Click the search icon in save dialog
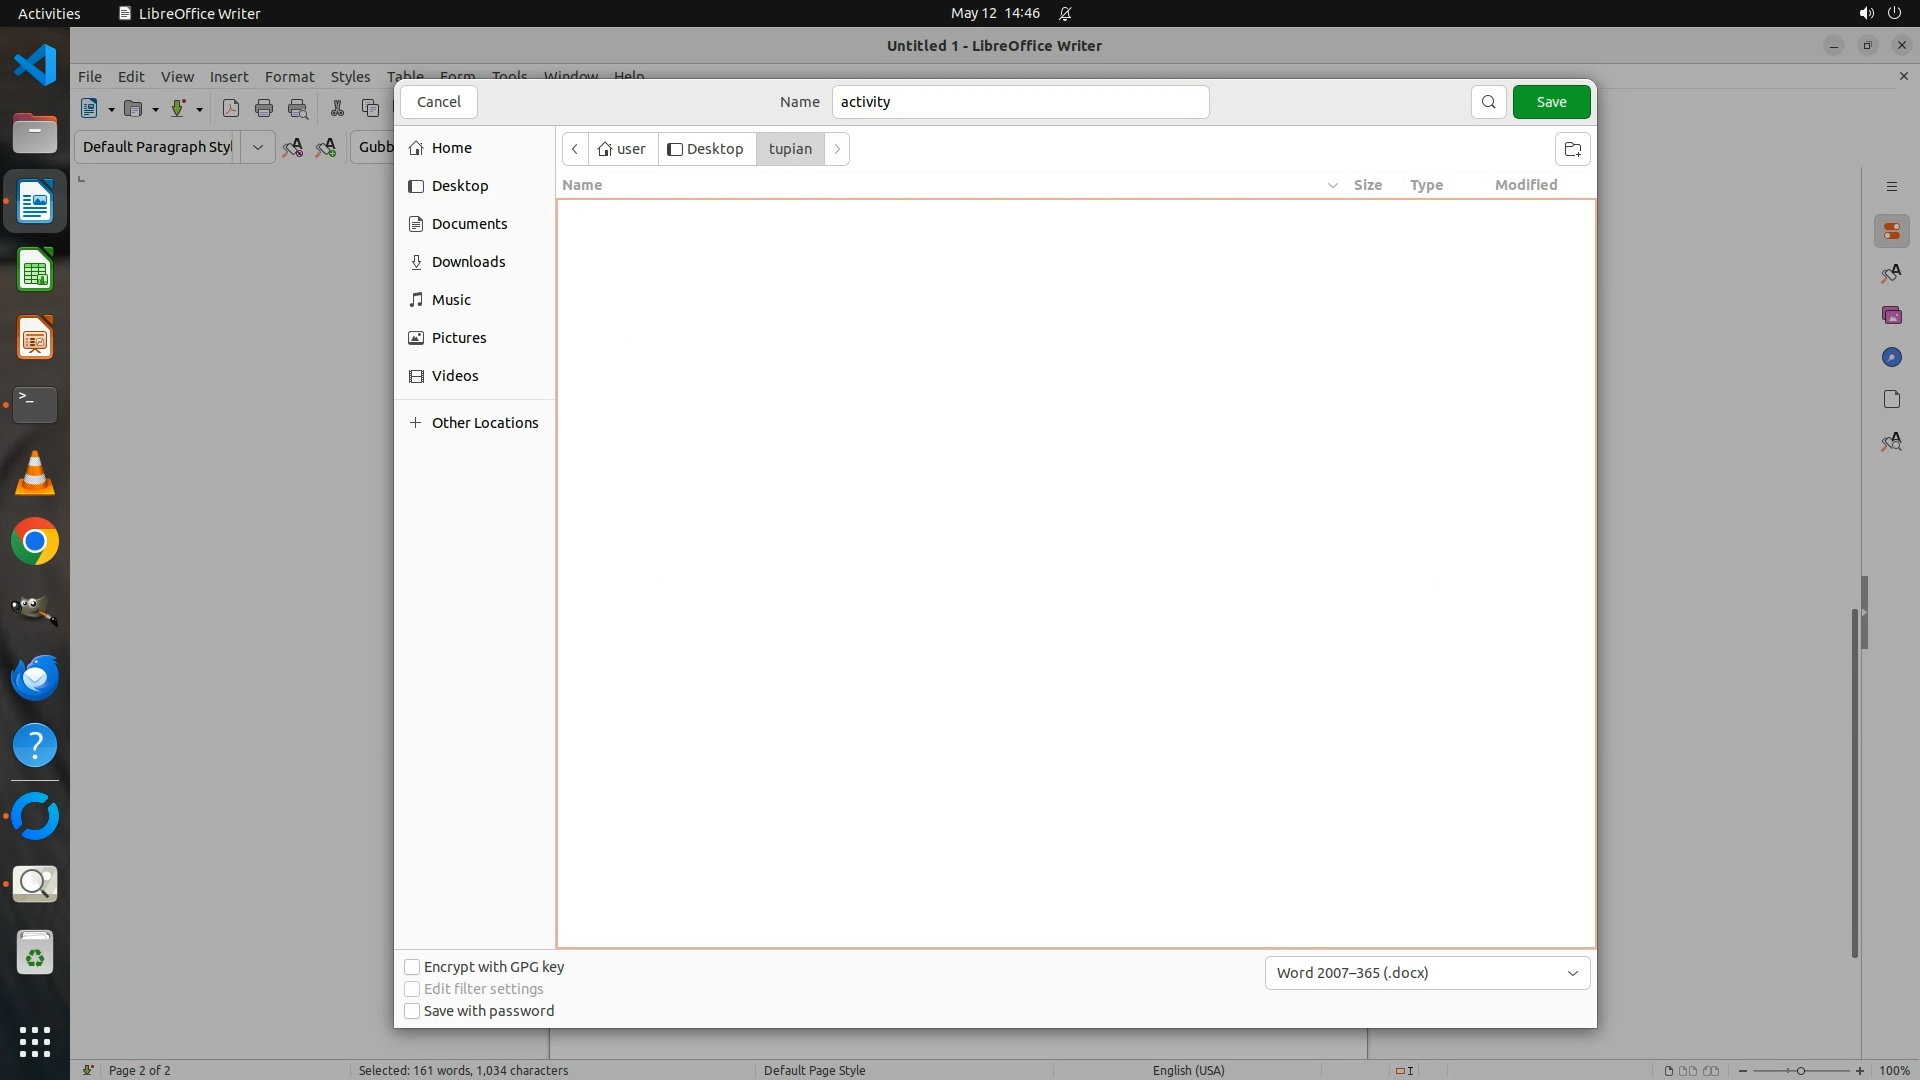Viewport: 1920px width, 1080px height. point(1488,102)
